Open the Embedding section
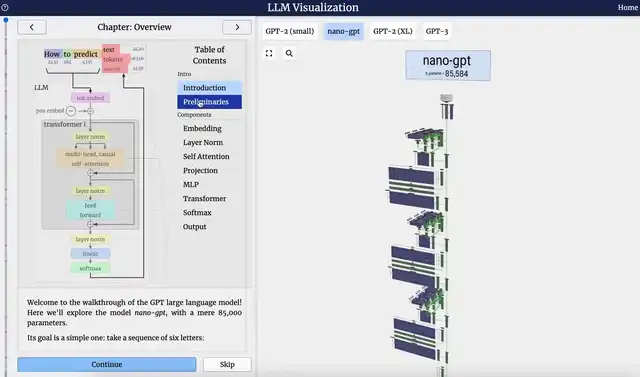The width and height of the screenshot is (640, 377). (202, 129)
